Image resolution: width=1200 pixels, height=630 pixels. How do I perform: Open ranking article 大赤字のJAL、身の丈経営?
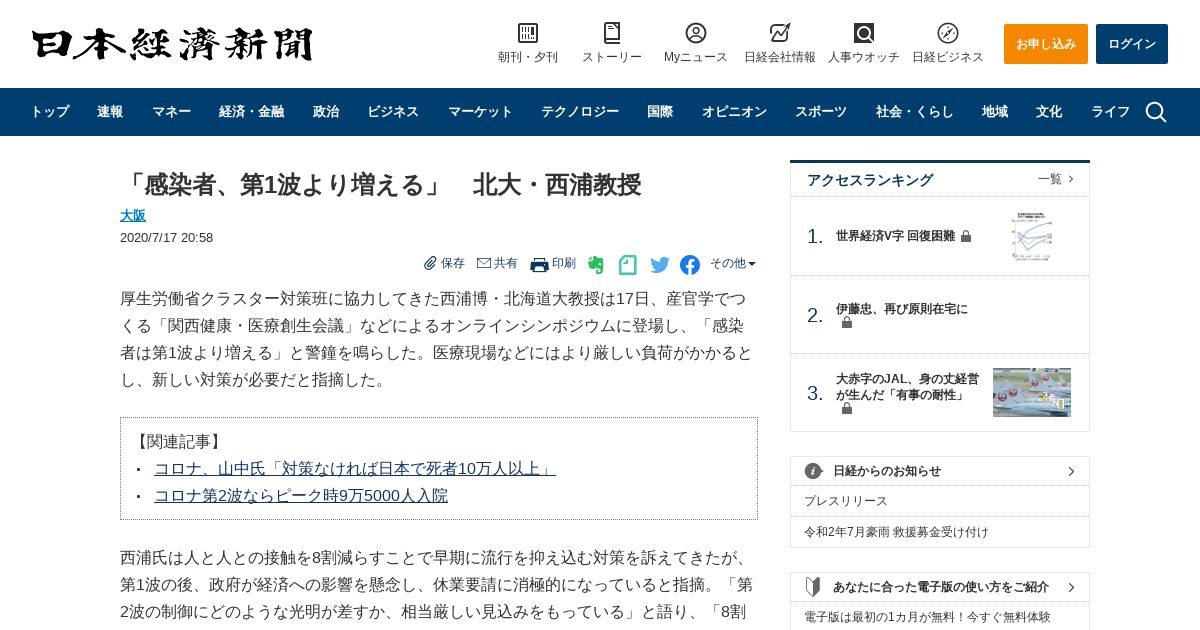[907, 386]
